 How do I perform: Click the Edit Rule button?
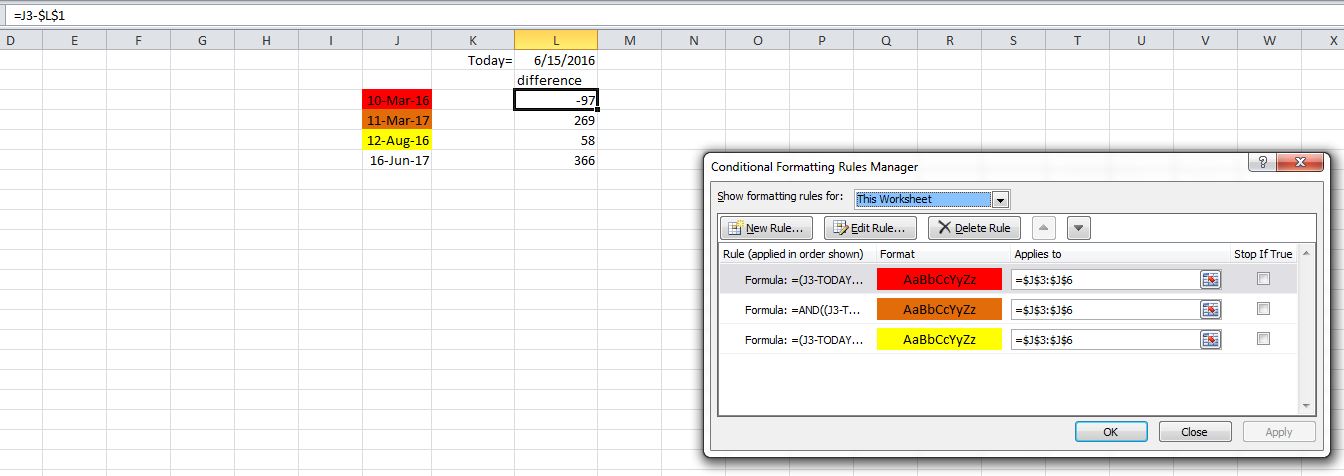(870, 228)
